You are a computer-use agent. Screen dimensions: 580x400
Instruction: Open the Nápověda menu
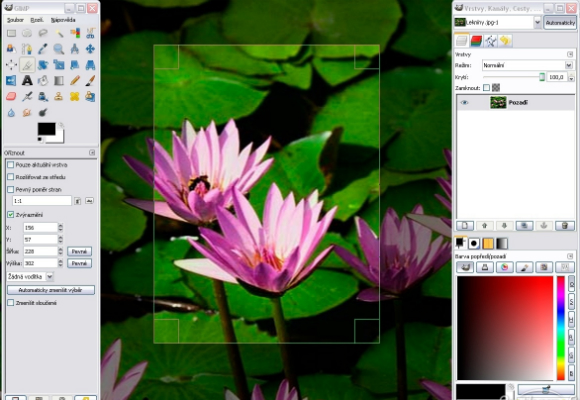pos(63,20)
